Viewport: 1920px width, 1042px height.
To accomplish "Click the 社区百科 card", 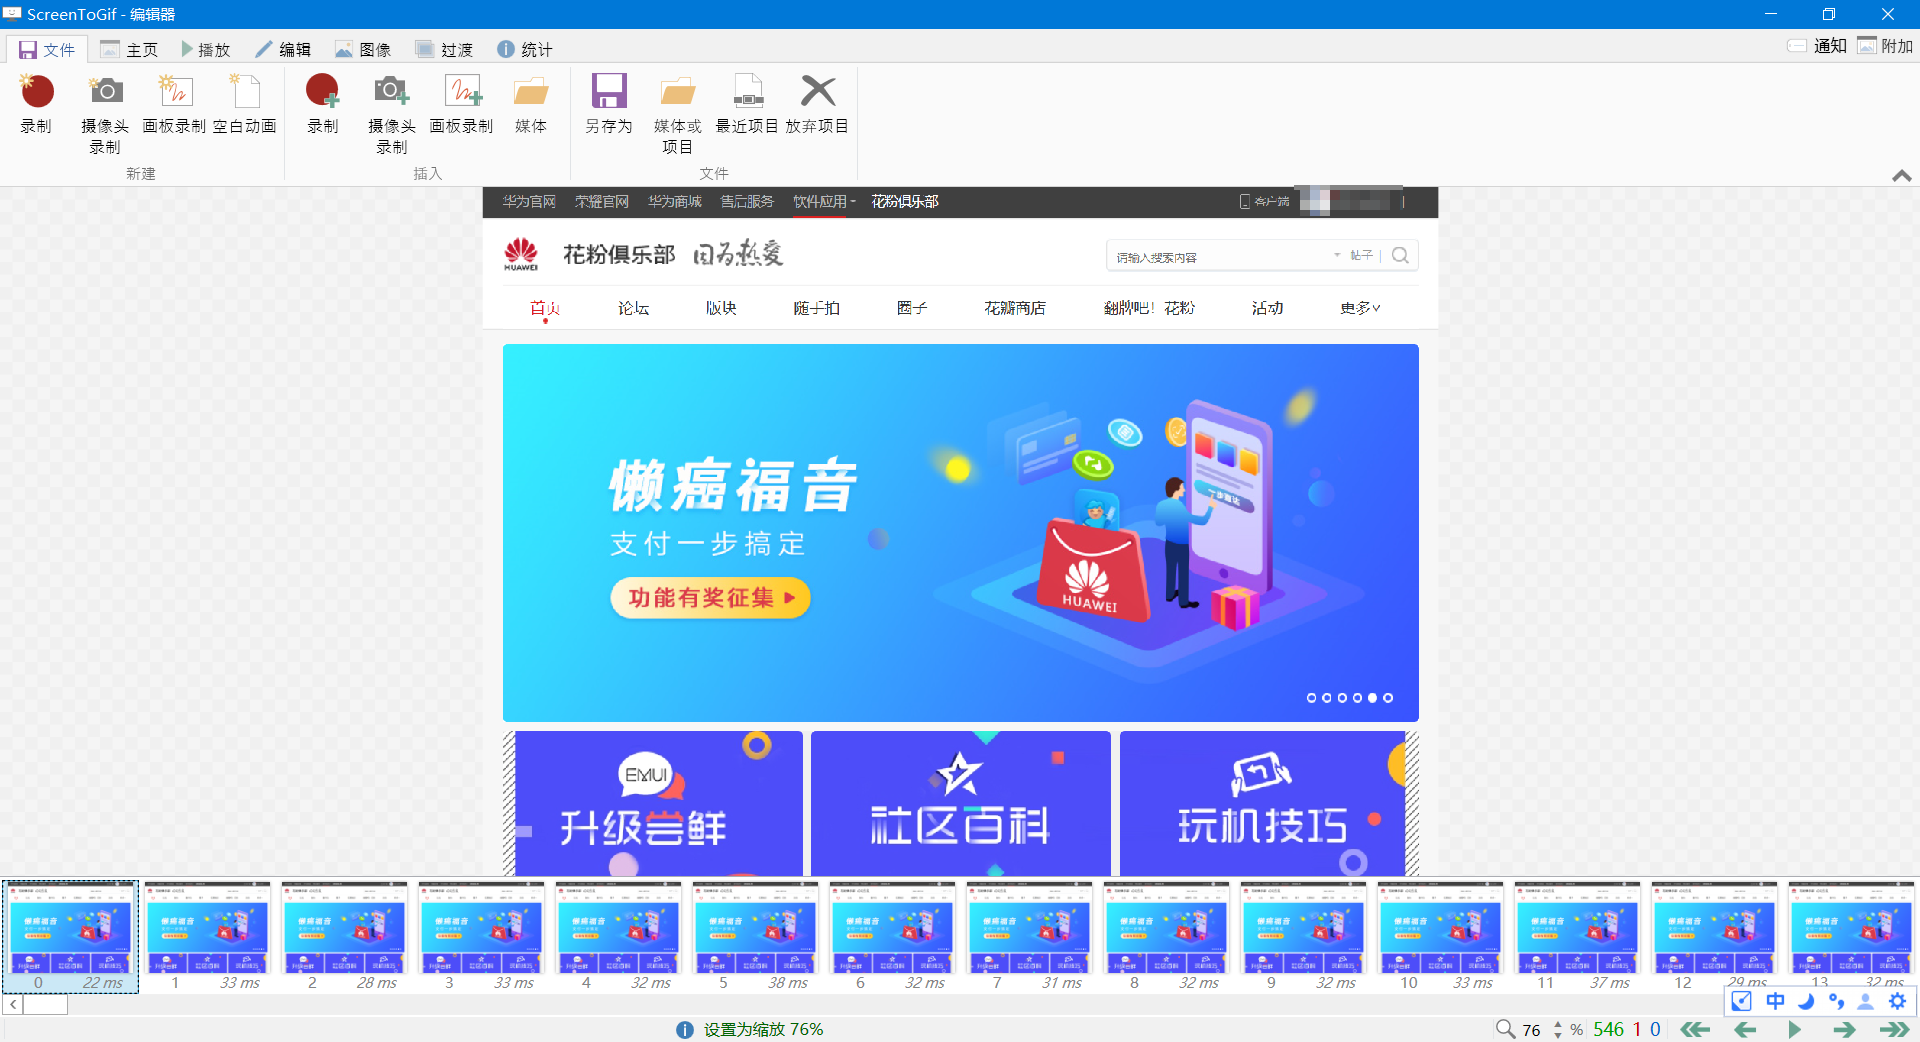I will click(x=961, y=803).
